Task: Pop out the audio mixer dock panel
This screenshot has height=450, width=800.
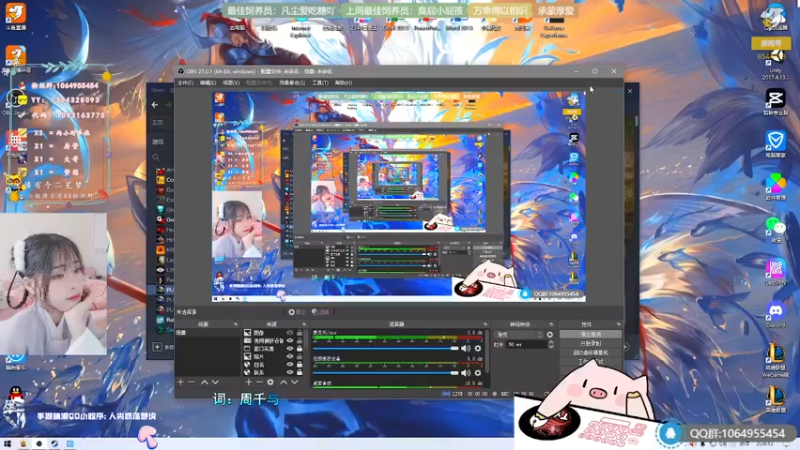Action: point(485,324)
